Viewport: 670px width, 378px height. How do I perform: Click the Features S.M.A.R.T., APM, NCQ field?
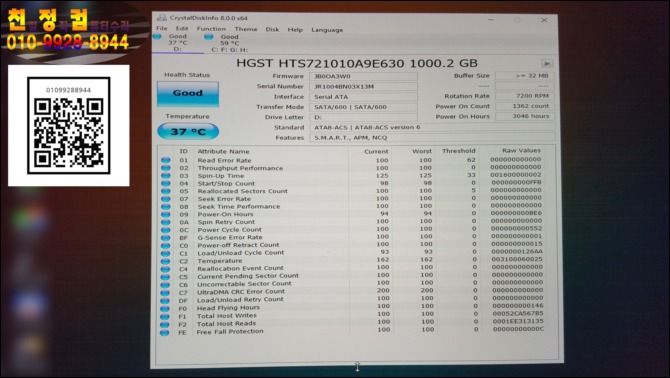432,138
